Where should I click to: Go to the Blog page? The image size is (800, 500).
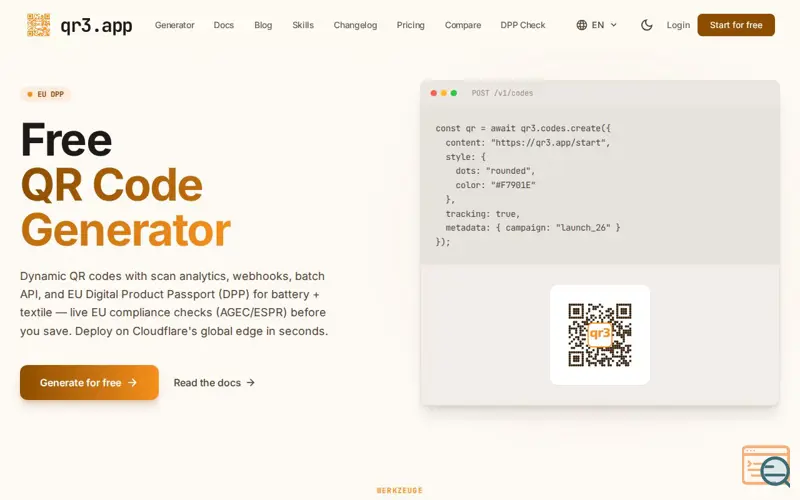click(263, 25)
